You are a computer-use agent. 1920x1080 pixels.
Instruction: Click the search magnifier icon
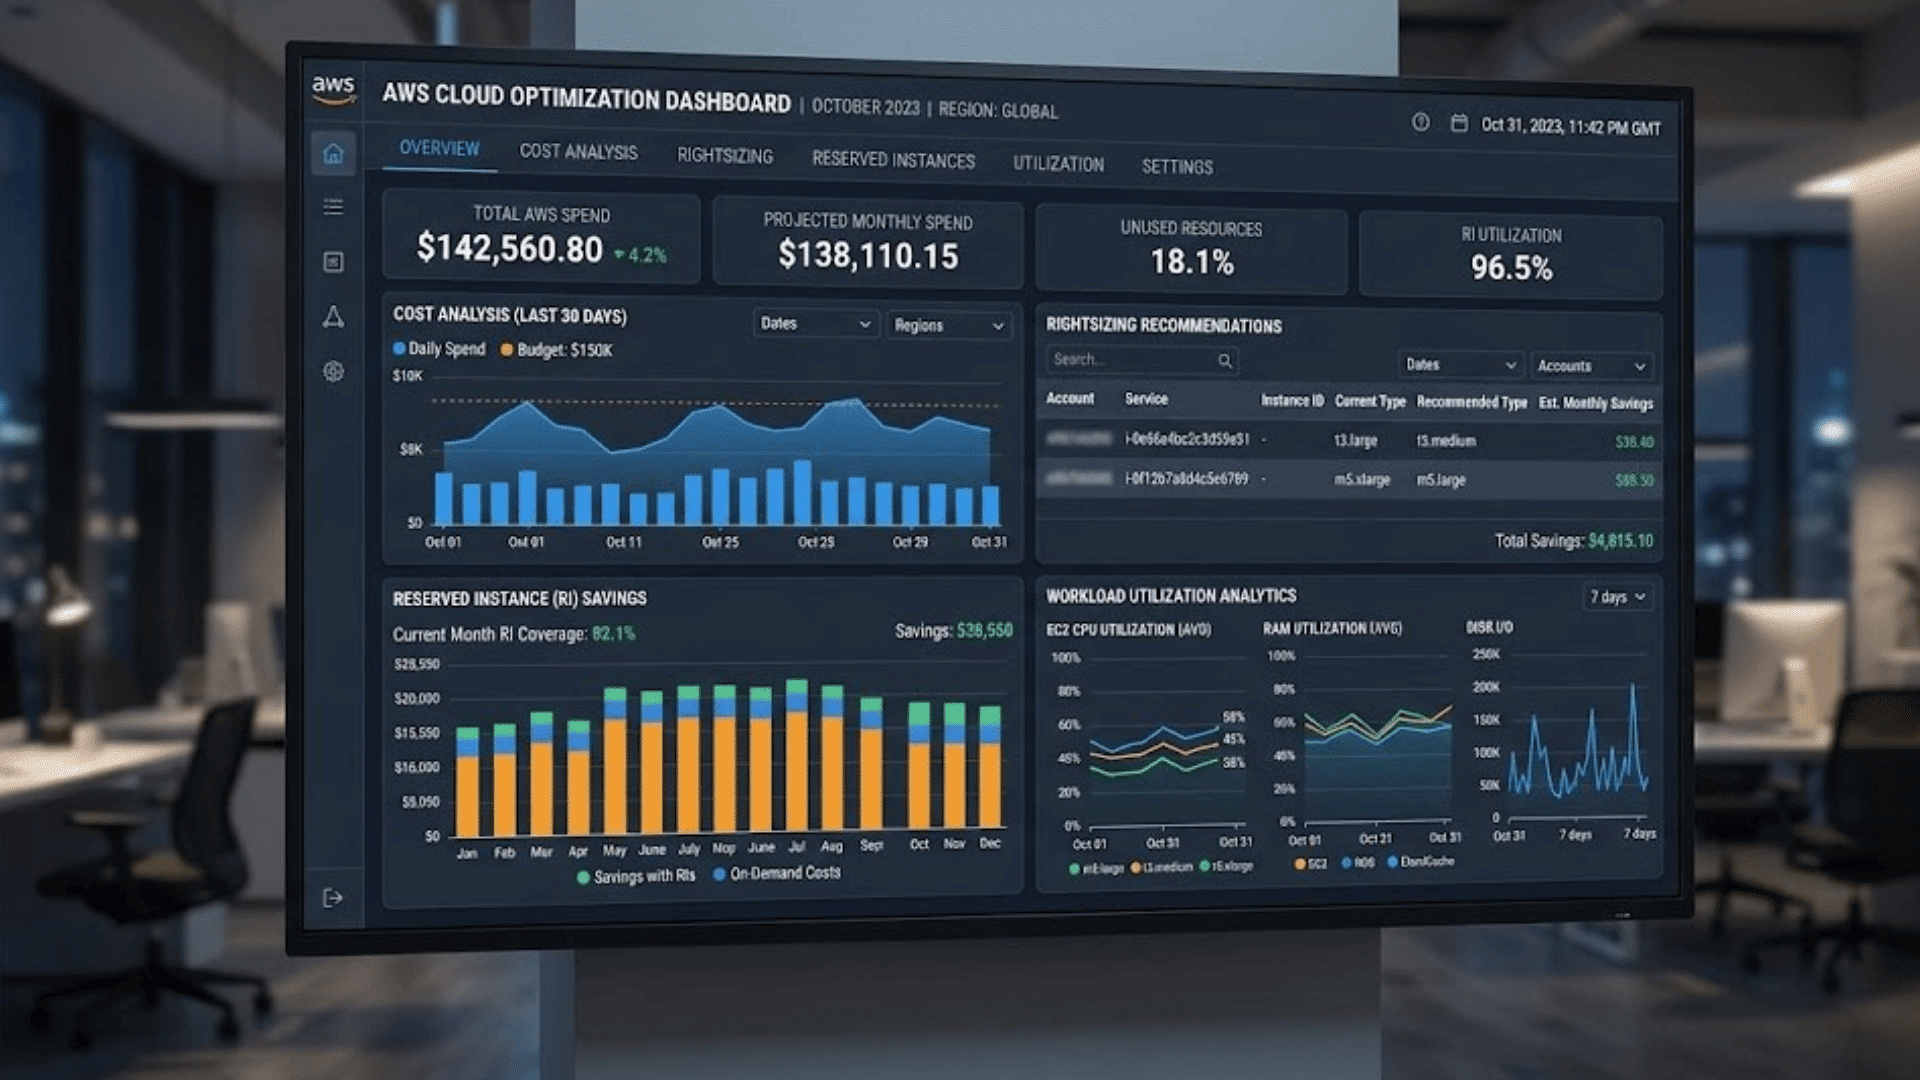[x=1224, y=361]
